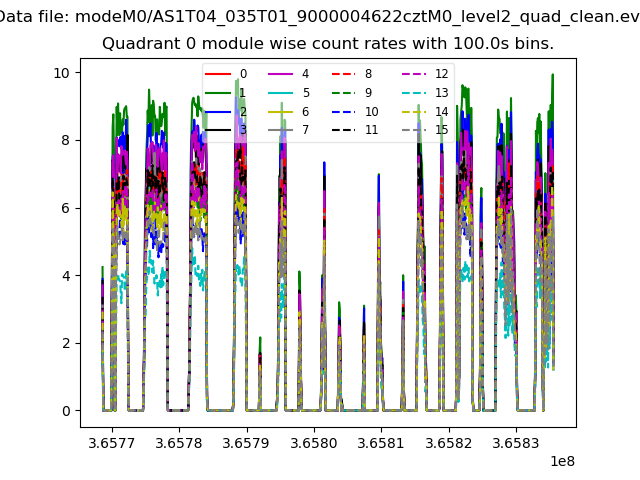Select the magenta dashed legend line for module 12
This screenshot has height=480, width=640.
click(x=413, y=74)
